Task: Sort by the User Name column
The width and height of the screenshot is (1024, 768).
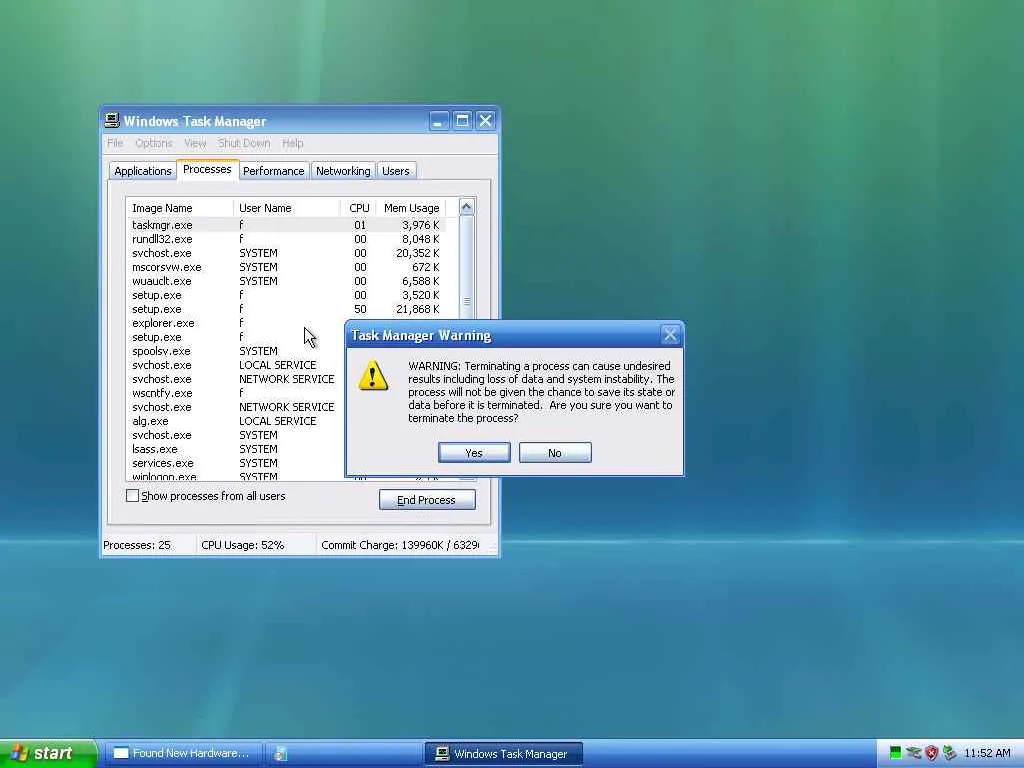Action: tap(287, 208)
